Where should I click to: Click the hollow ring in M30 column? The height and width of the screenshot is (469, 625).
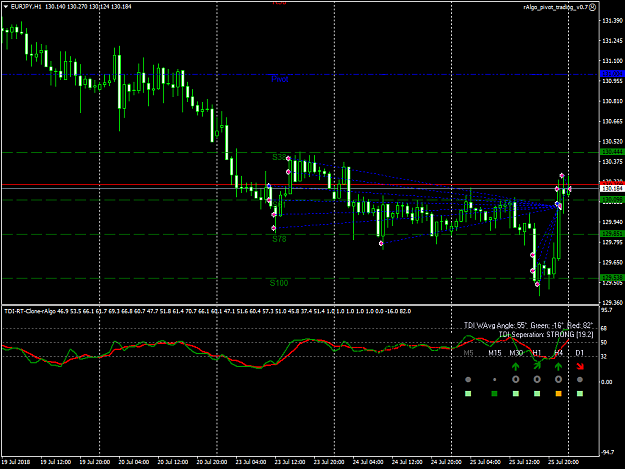point(515,380)
